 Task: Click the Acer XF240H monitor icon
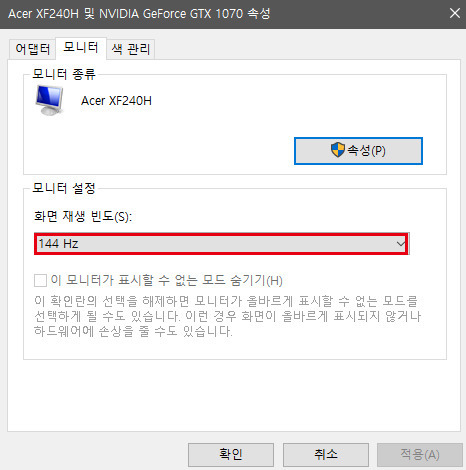[x=49, y=100]
